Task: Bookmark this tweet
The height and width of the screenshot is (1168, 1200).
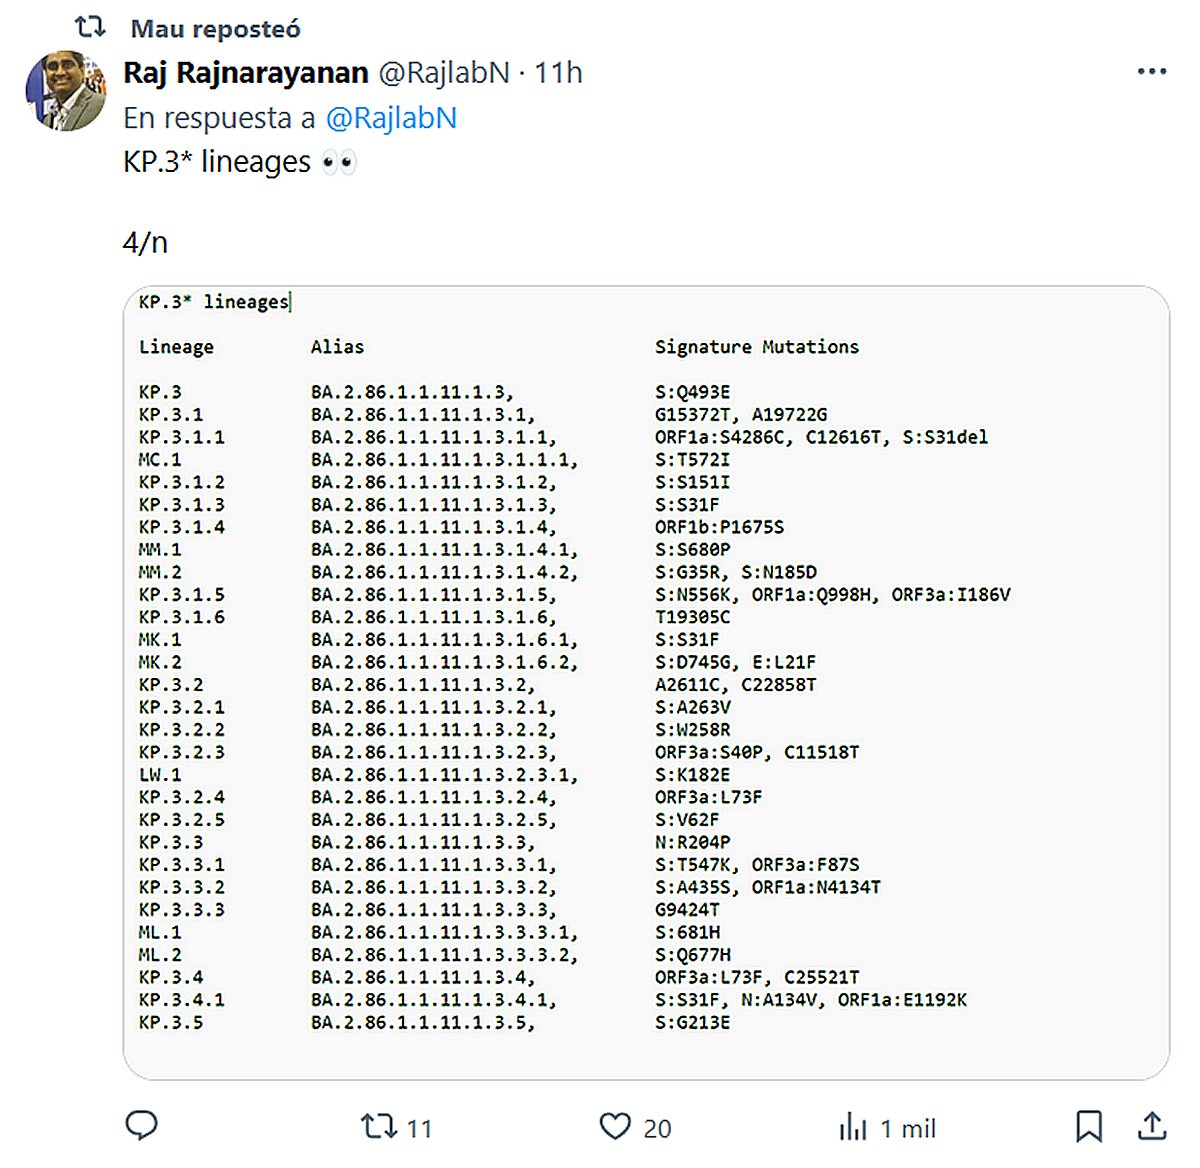Action: click(1088, 1126)
